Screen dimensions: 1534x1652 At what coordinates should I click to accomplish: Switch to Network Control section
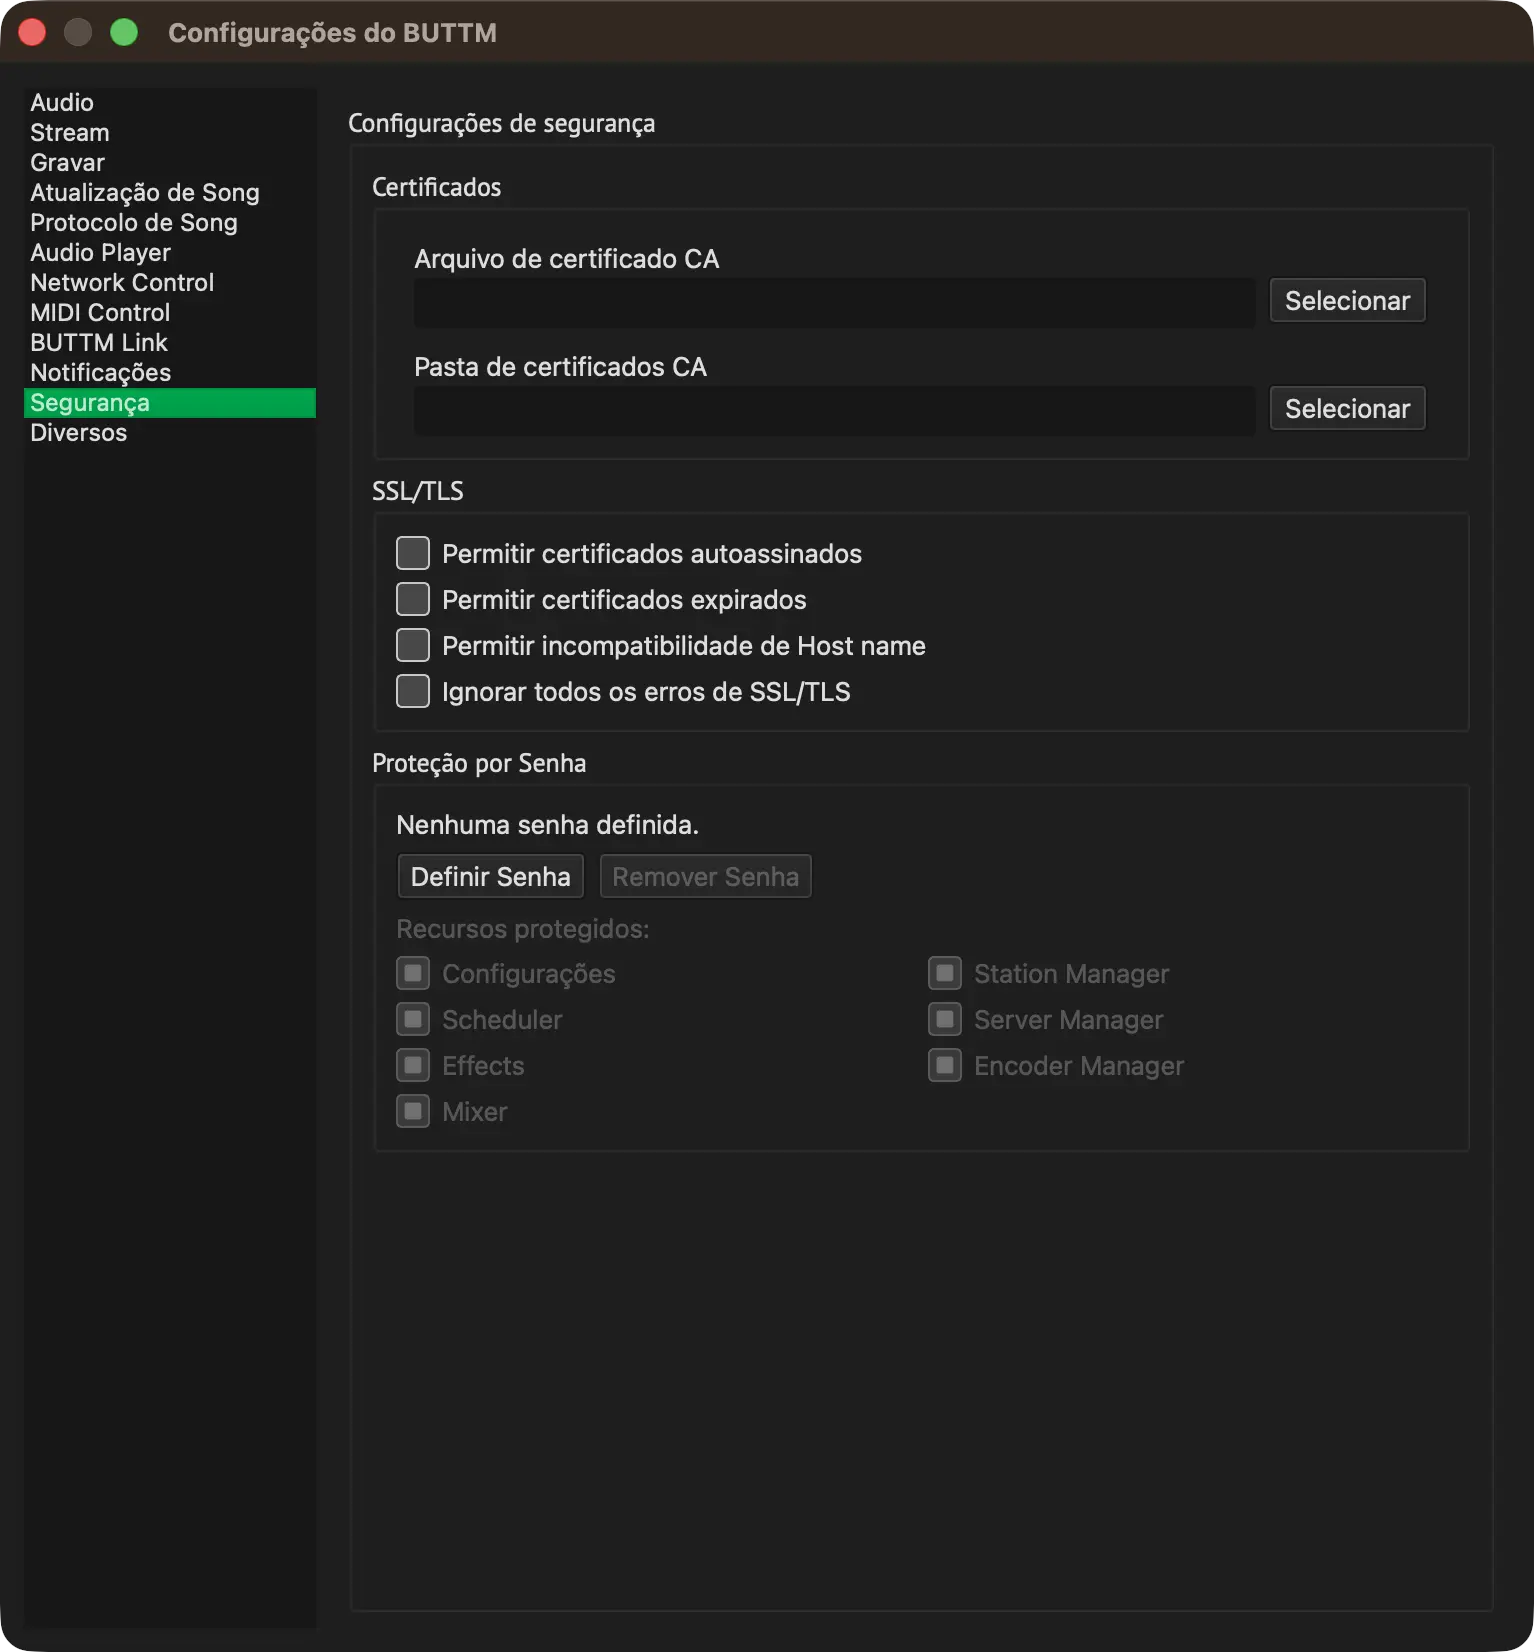169,283
